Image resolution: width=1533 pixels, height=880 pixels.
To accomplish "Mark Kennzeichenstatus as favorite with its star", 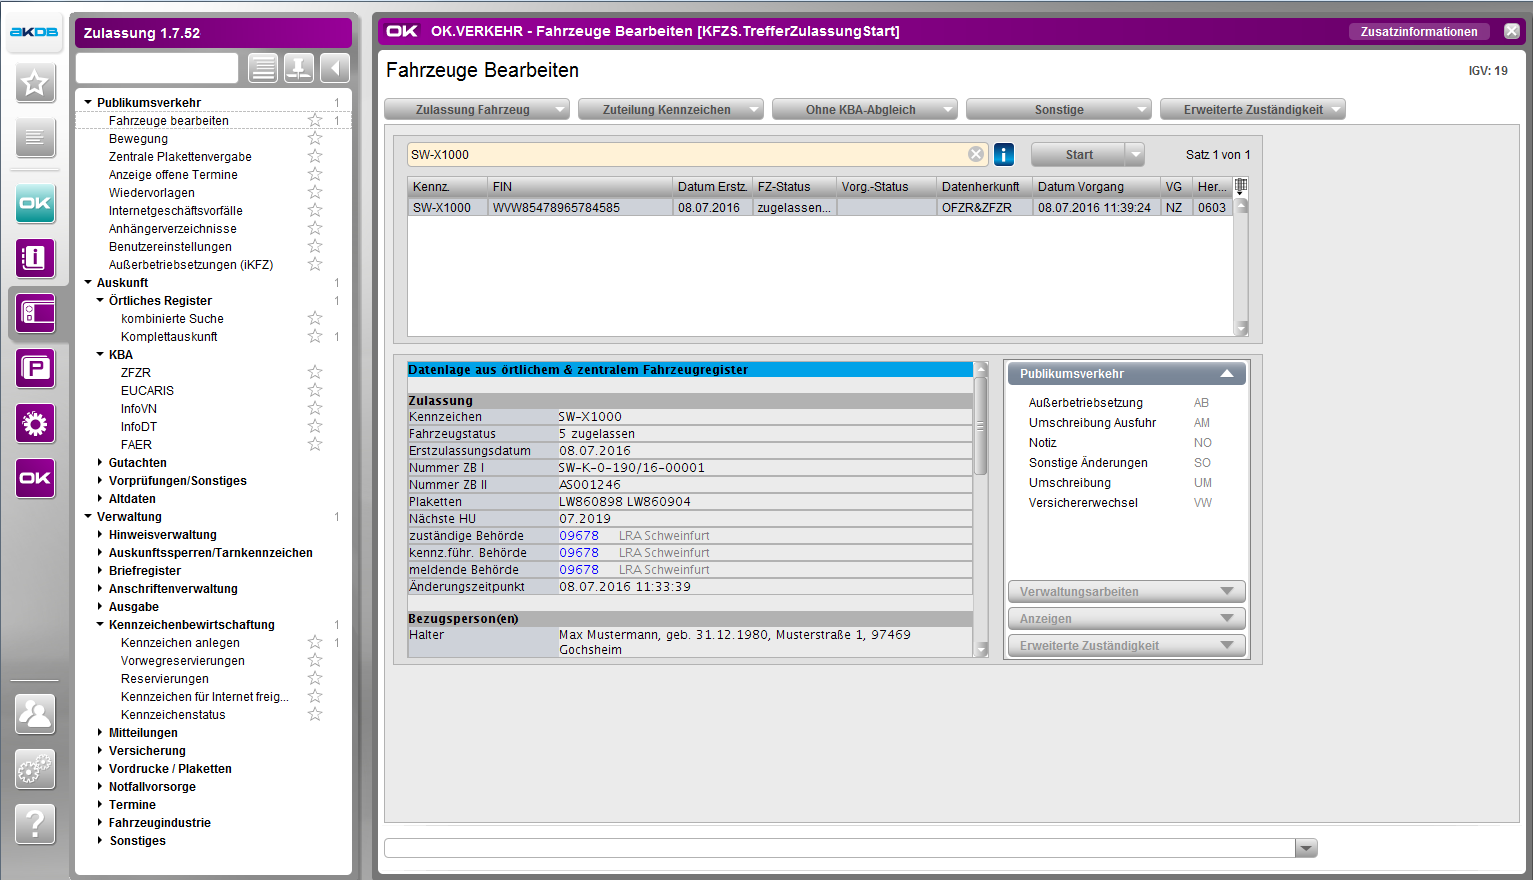I will coord(315,714).
